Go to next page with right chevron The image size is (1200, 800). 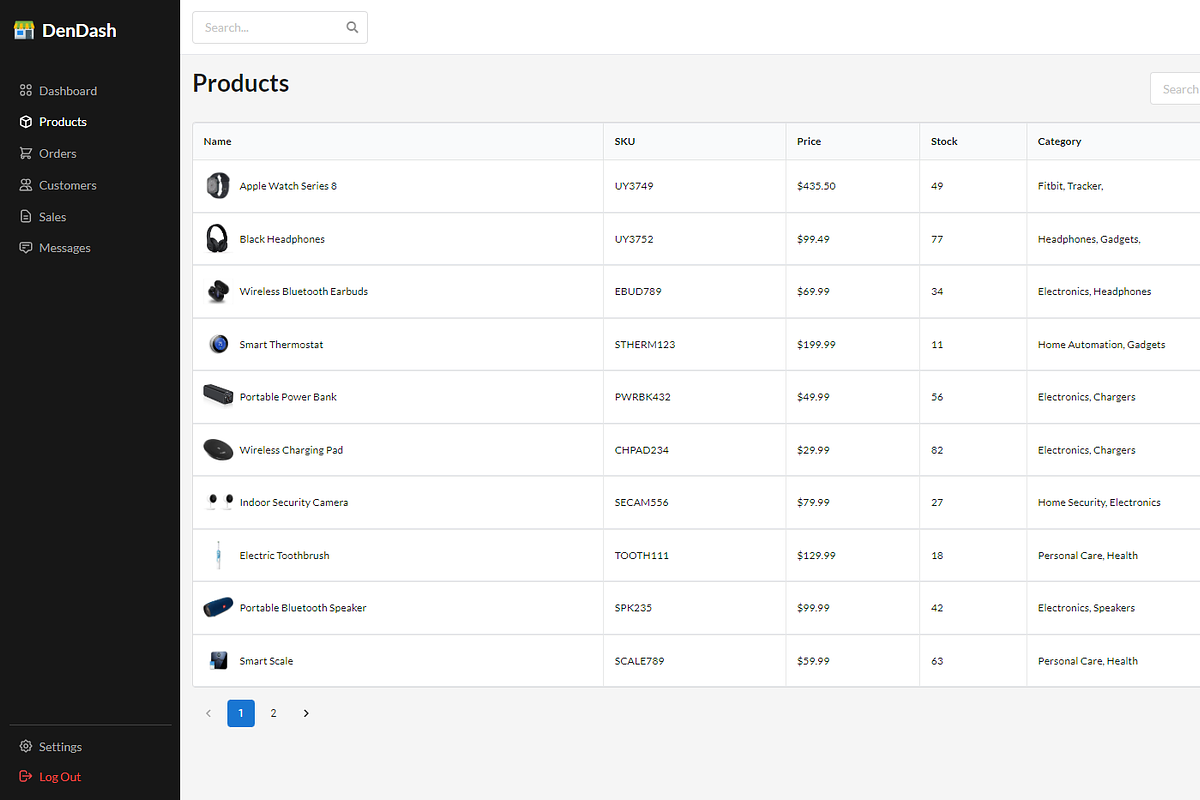pos(306,713)
